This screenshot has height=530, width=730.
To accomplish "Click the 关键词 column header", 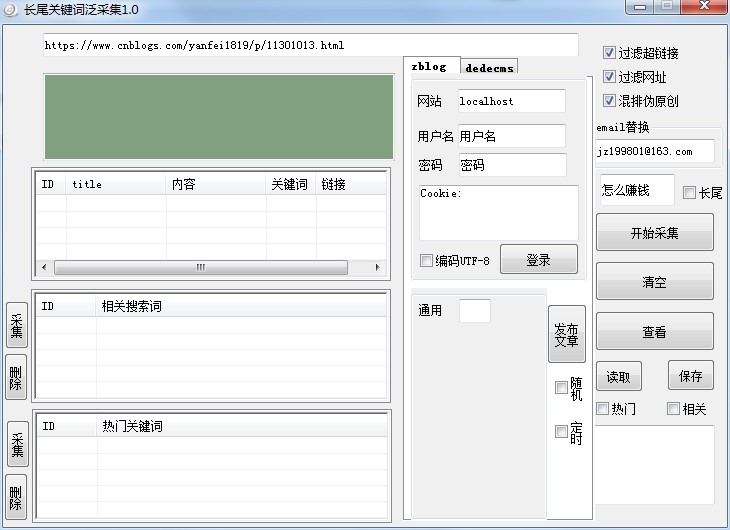I will click(x=291, y=184).
